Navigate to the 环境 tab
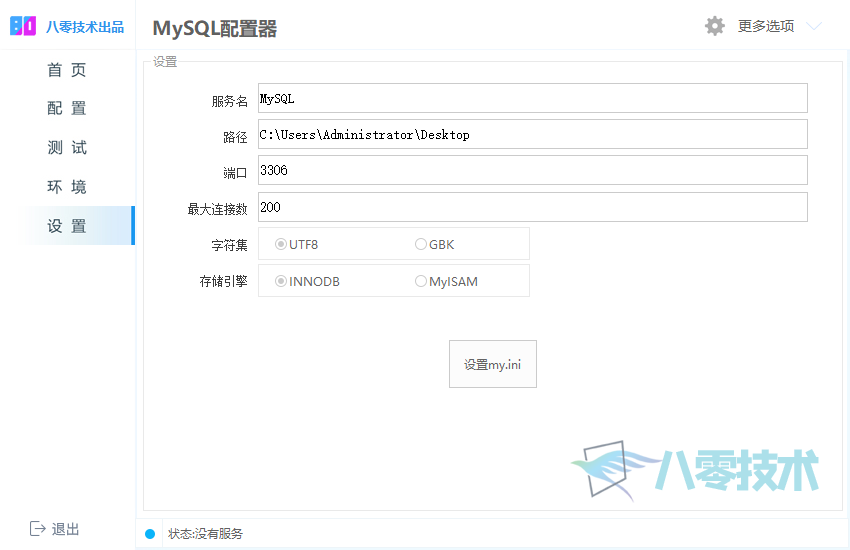The height and width of the screenshot is (550, 850). coord(67,187)
